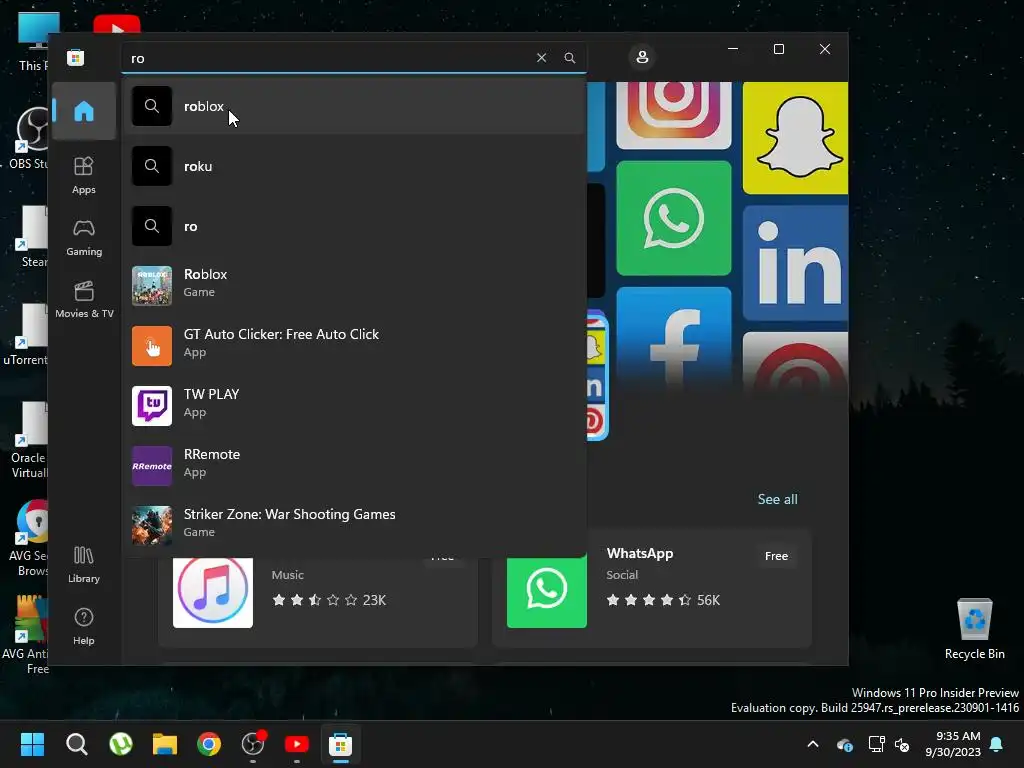Screen dimensions: 1024x768
Task: Open taskbar Search
Action: click(x=76, y=744)
